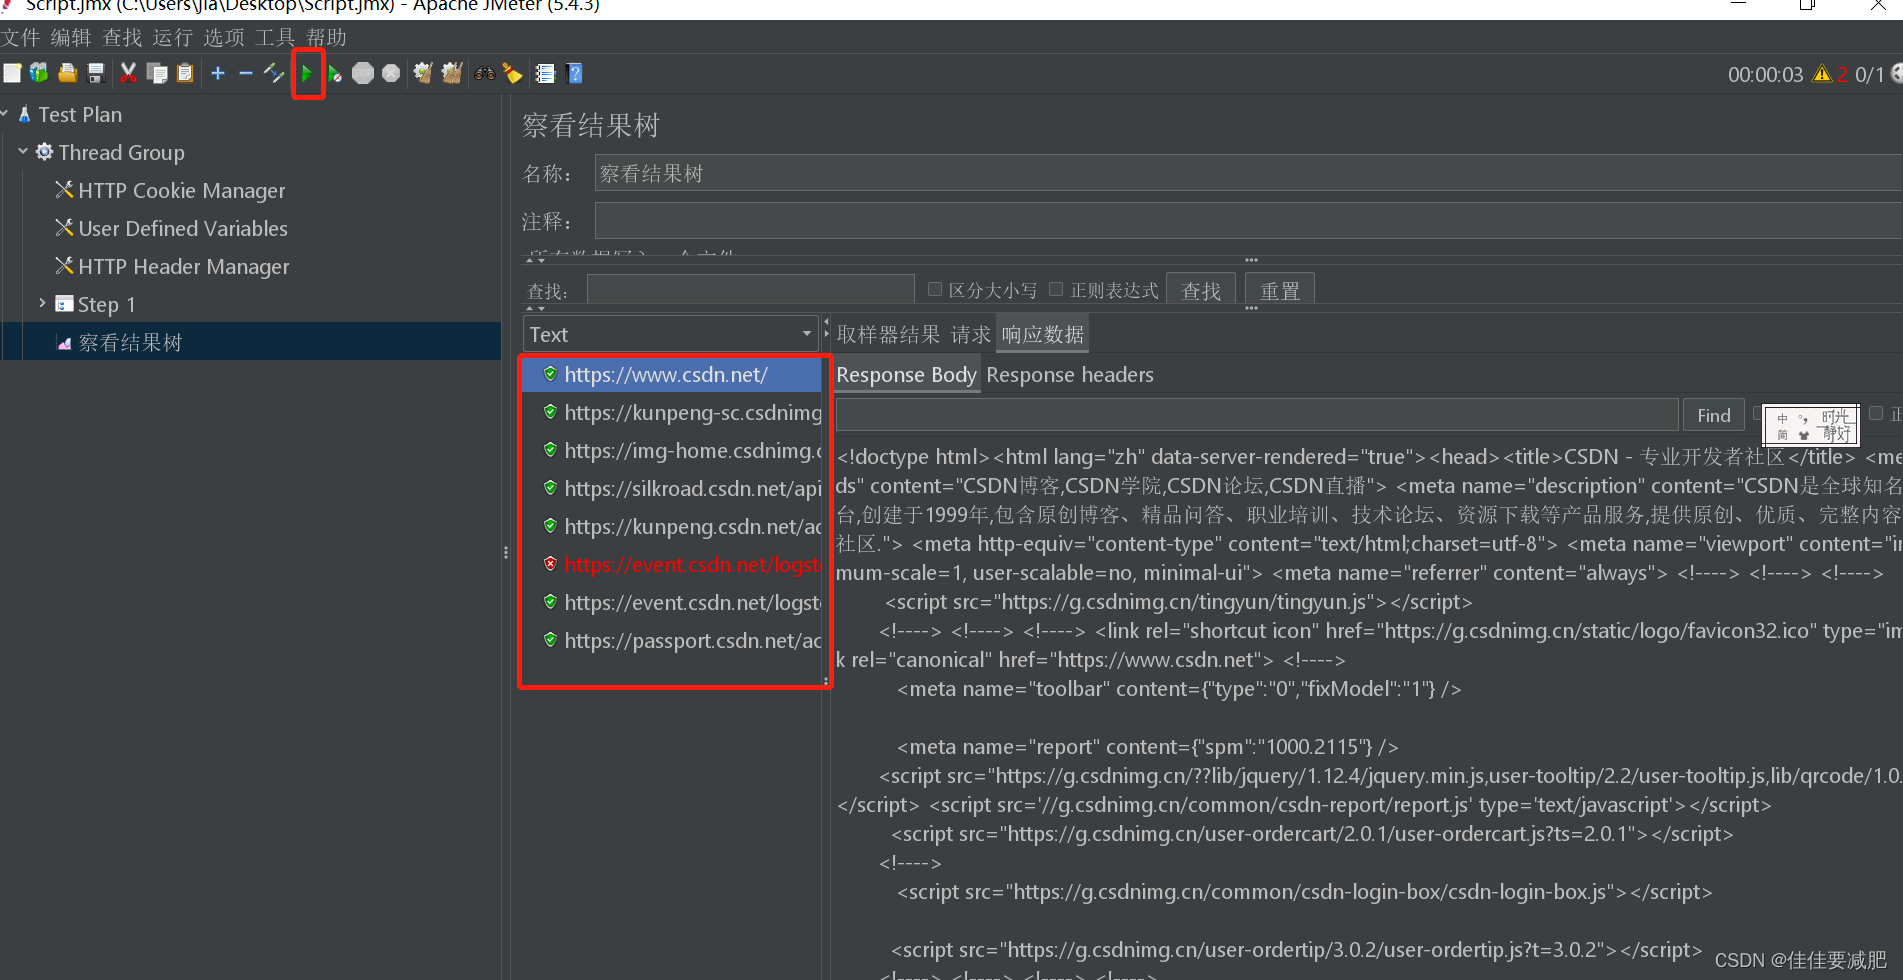Paste from clipboard icon
Viewport: 1903px width, 980px height.
pos(185,73)
